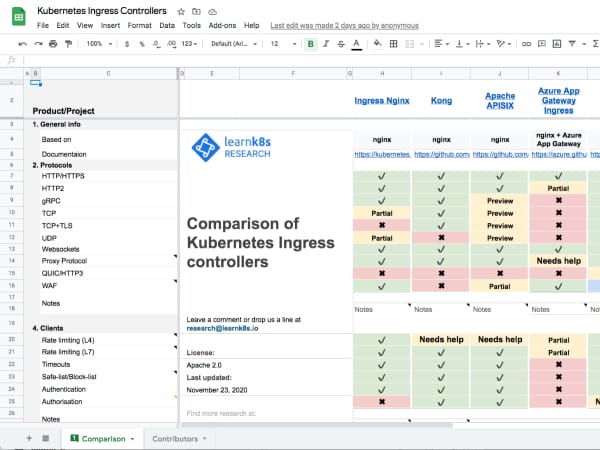Open the Add-ons menu
600x450 pixels.
point(222,25)
